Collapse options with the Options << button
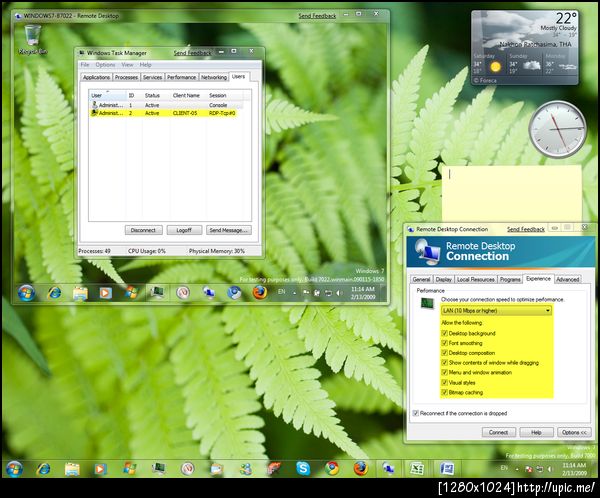The width and height of the screenshot is (600, 498). coord(574,432)
